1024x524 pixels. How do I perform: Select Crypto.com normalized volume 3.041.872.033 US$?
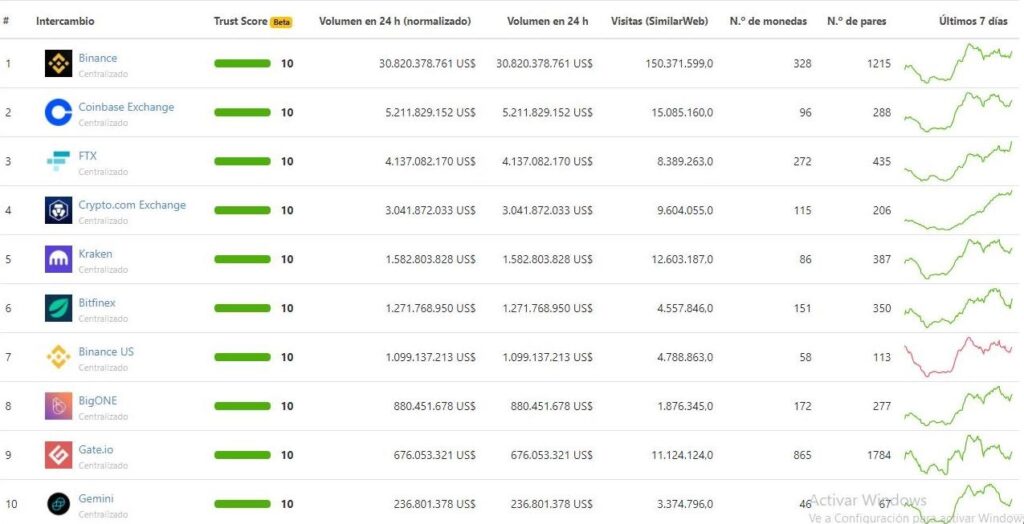(430, 210)
